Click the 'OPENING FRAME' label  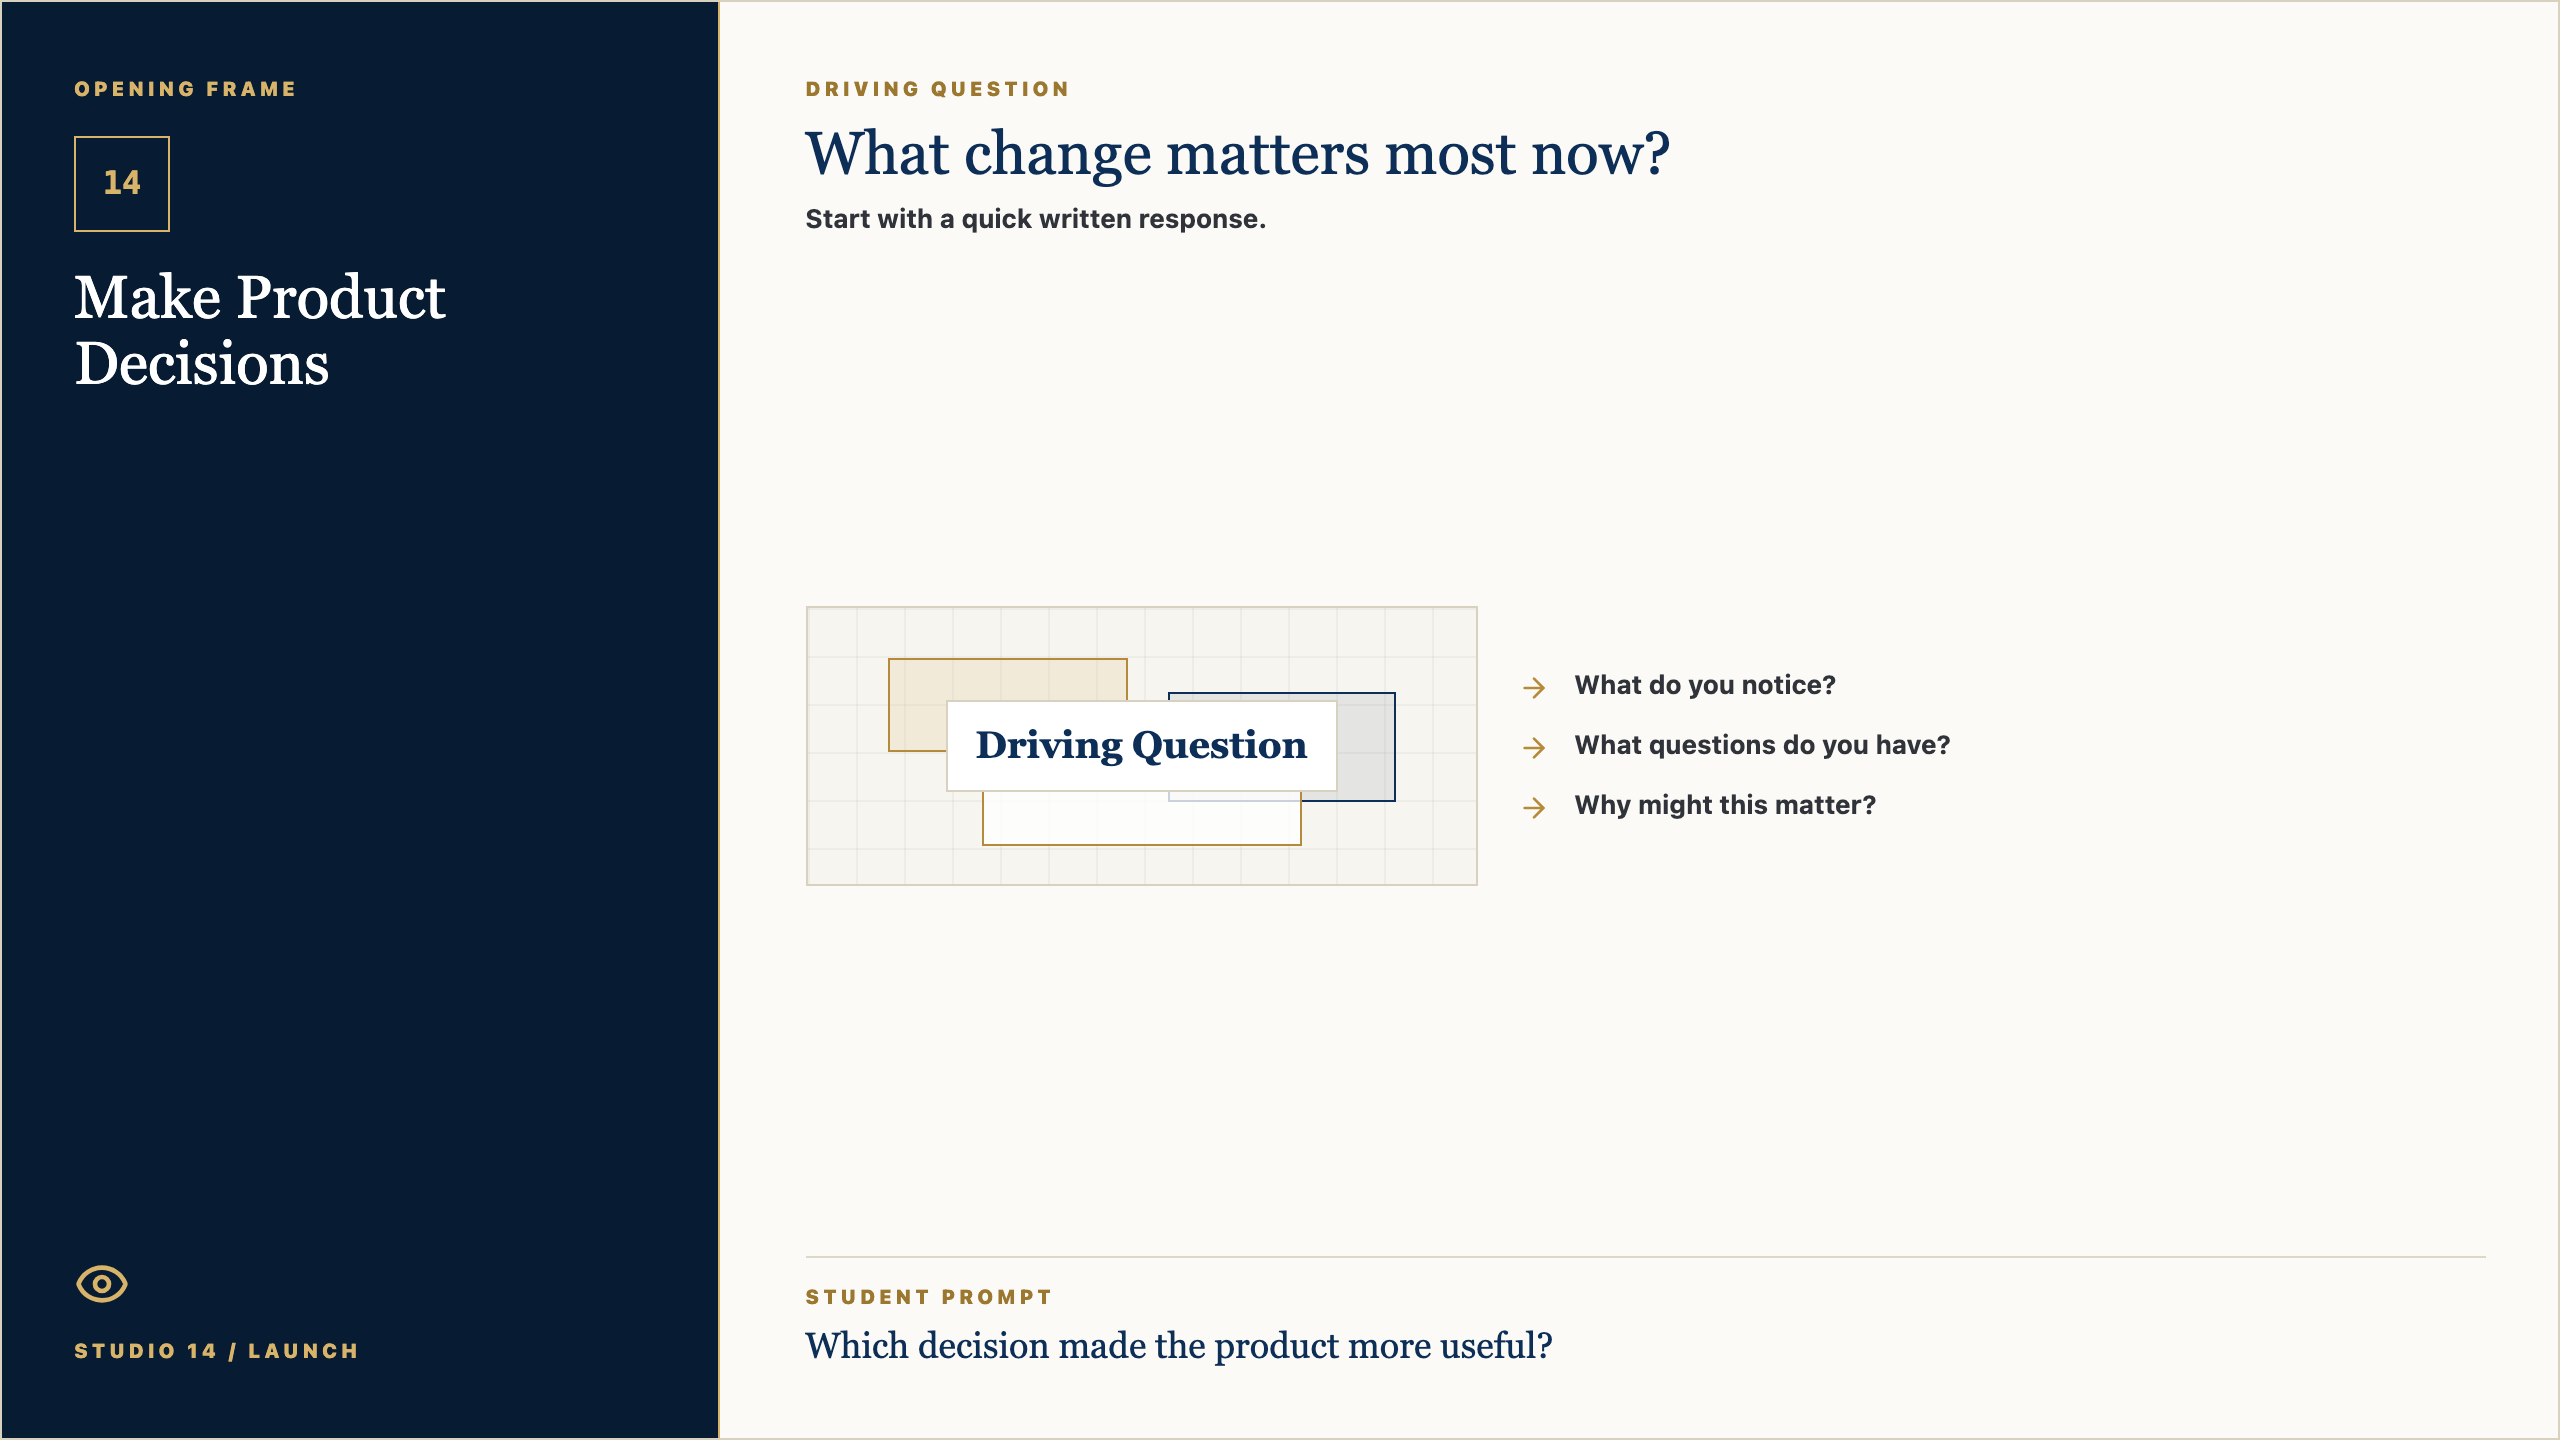185,89
